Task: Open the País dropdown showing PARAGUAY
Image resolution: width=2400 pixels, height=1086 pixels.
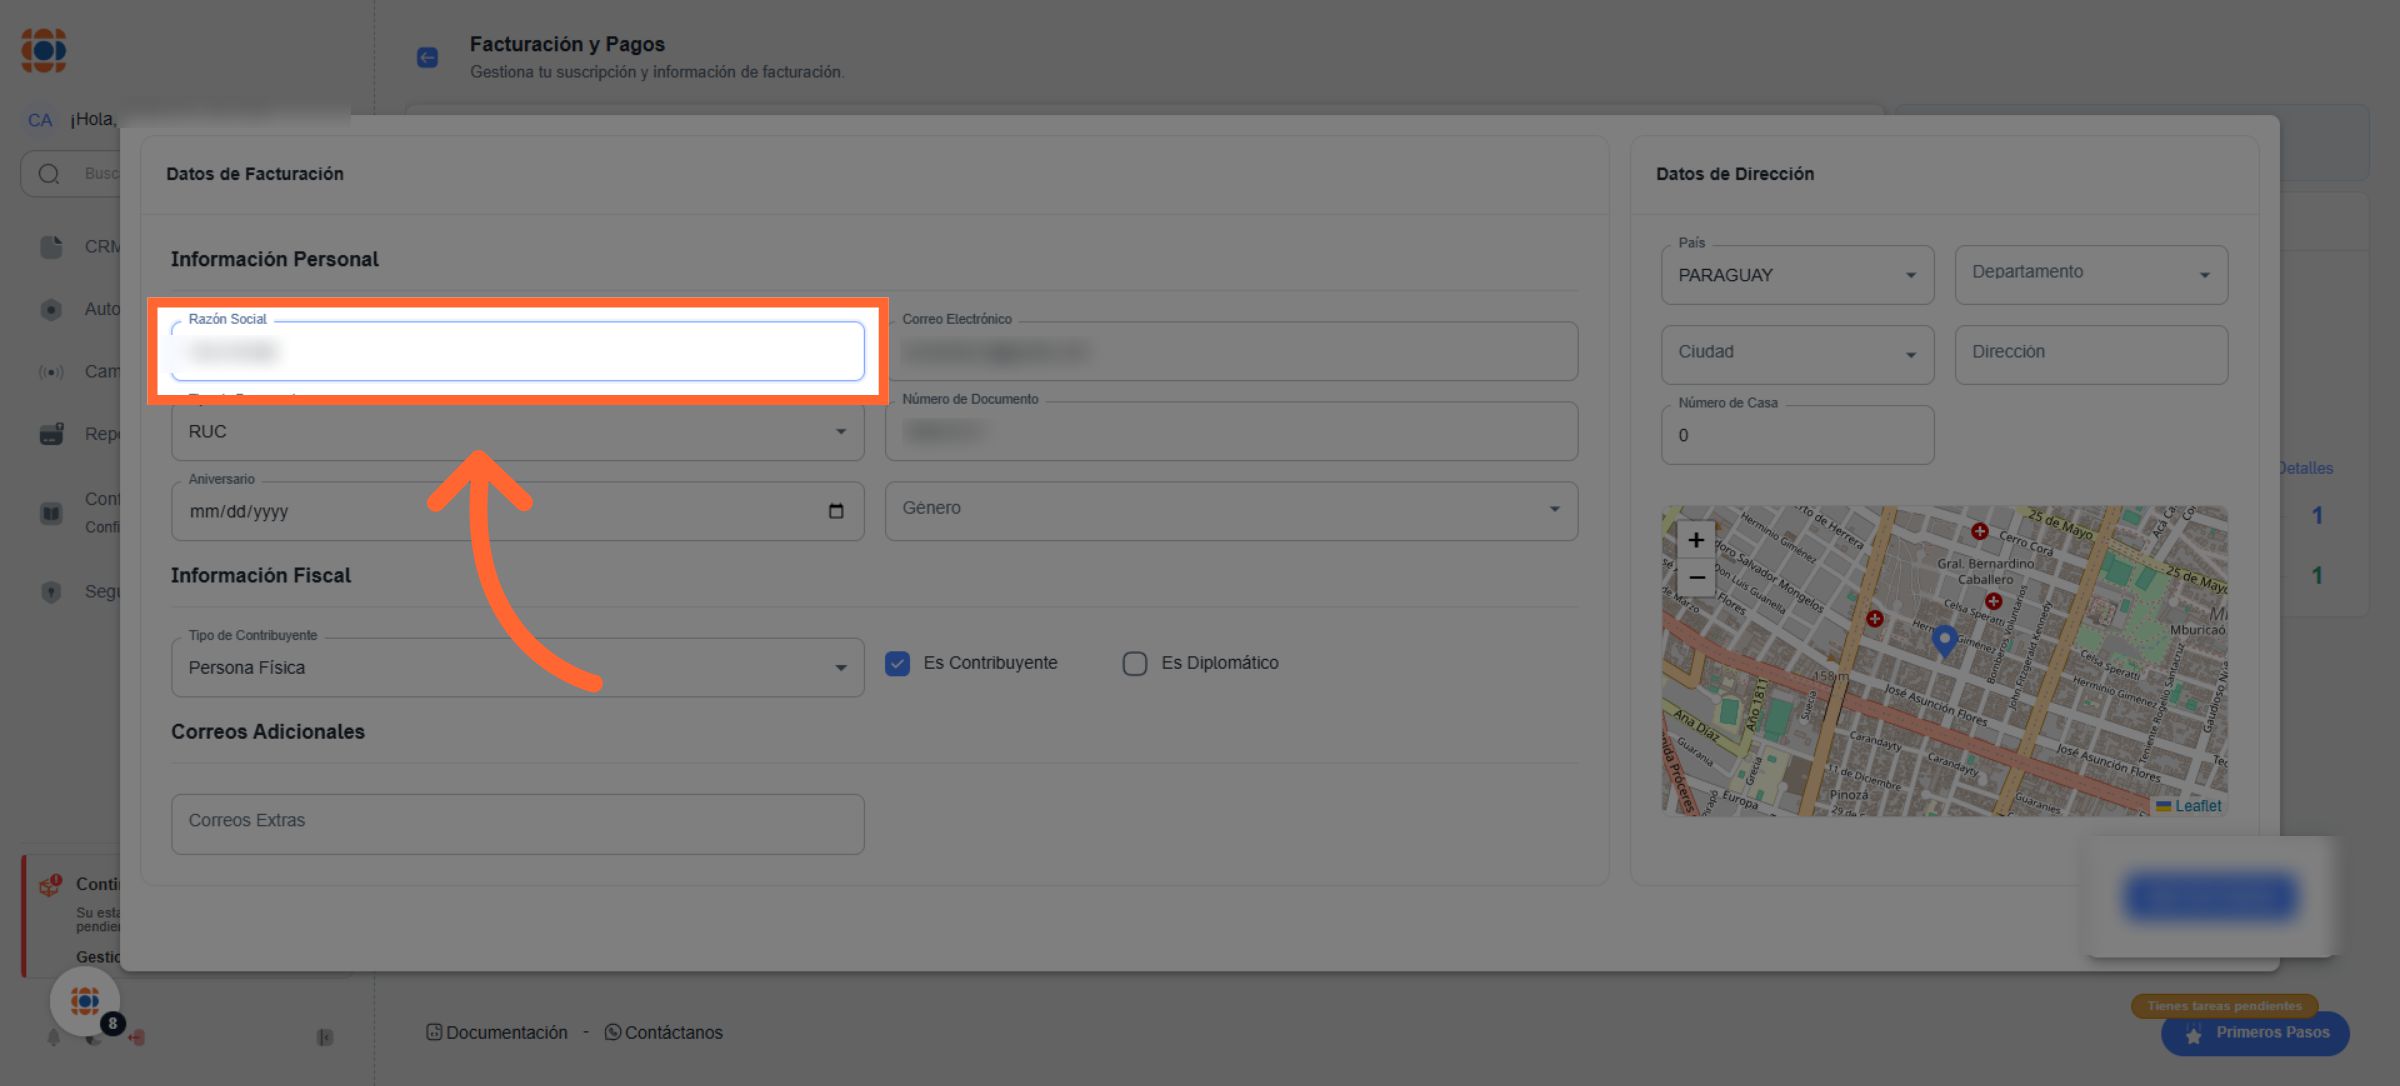Action: pos(1796,275)
